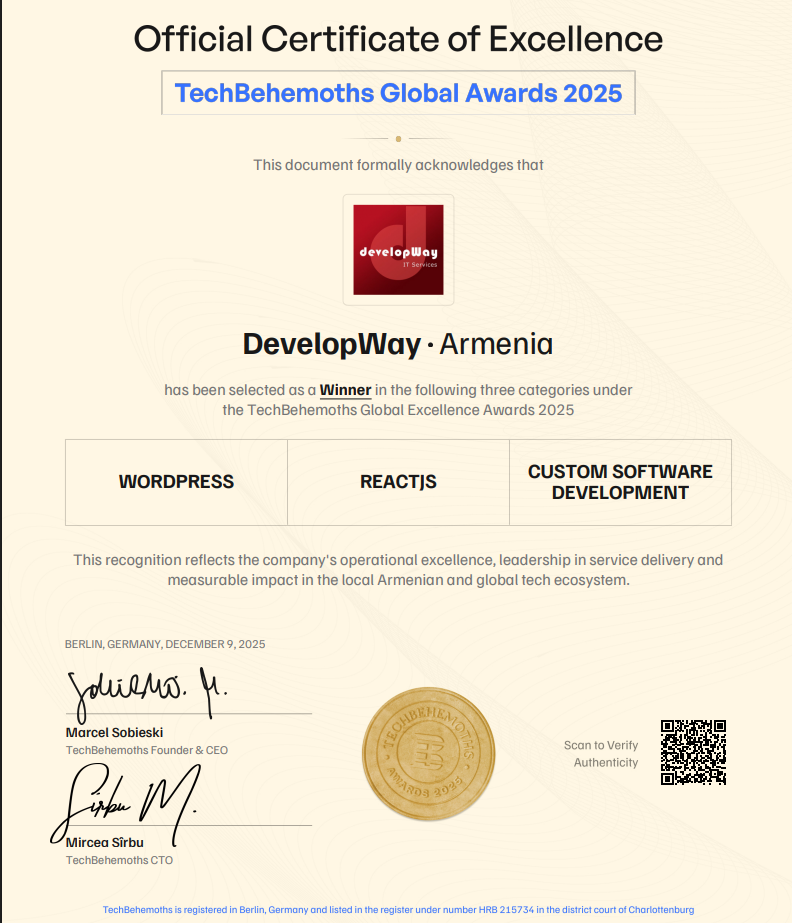The width and height of the screenshot is (792, 923).
Task: Click 'the TechBehemoths Global Excellence Awards 2025' line
Action: tap(398, 410)
